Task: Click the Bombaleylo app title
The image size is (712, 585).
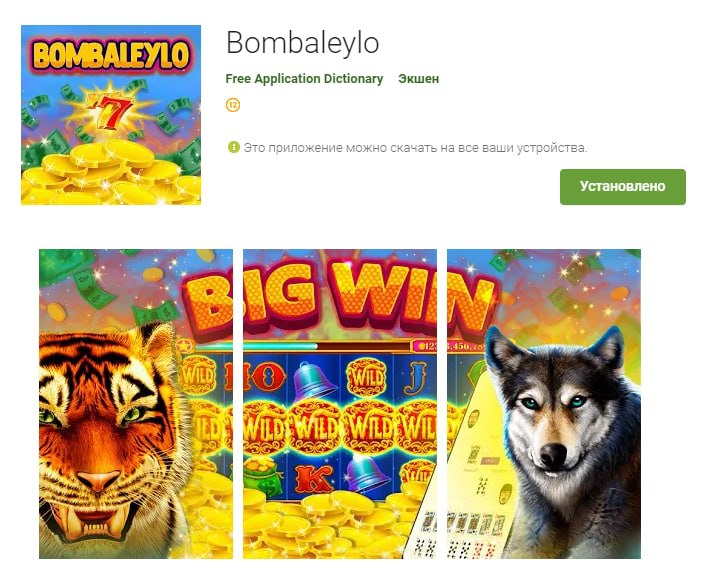Action: coord(302,43)
